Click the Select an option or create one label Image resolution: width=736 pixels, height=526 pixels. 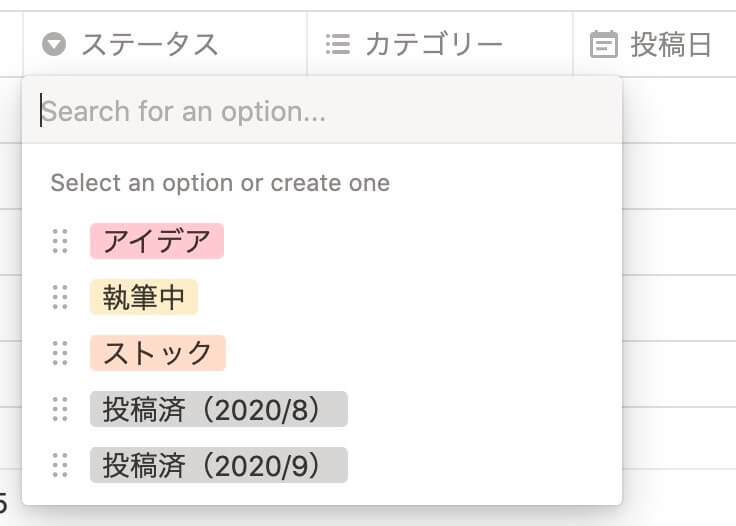pos(220,183)
